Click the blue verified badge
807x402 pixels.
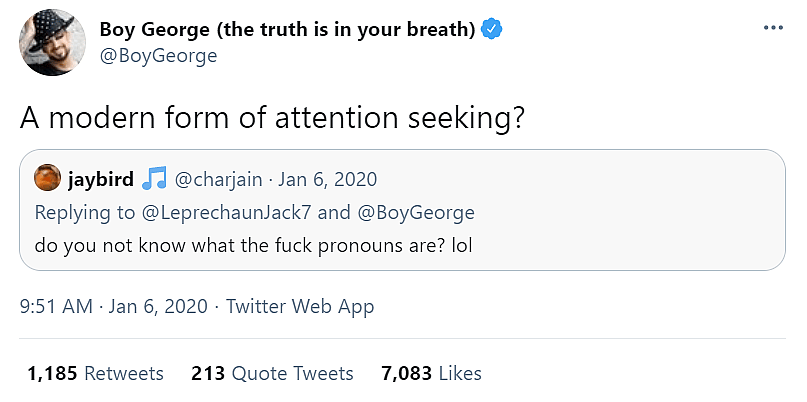point(492,29)
